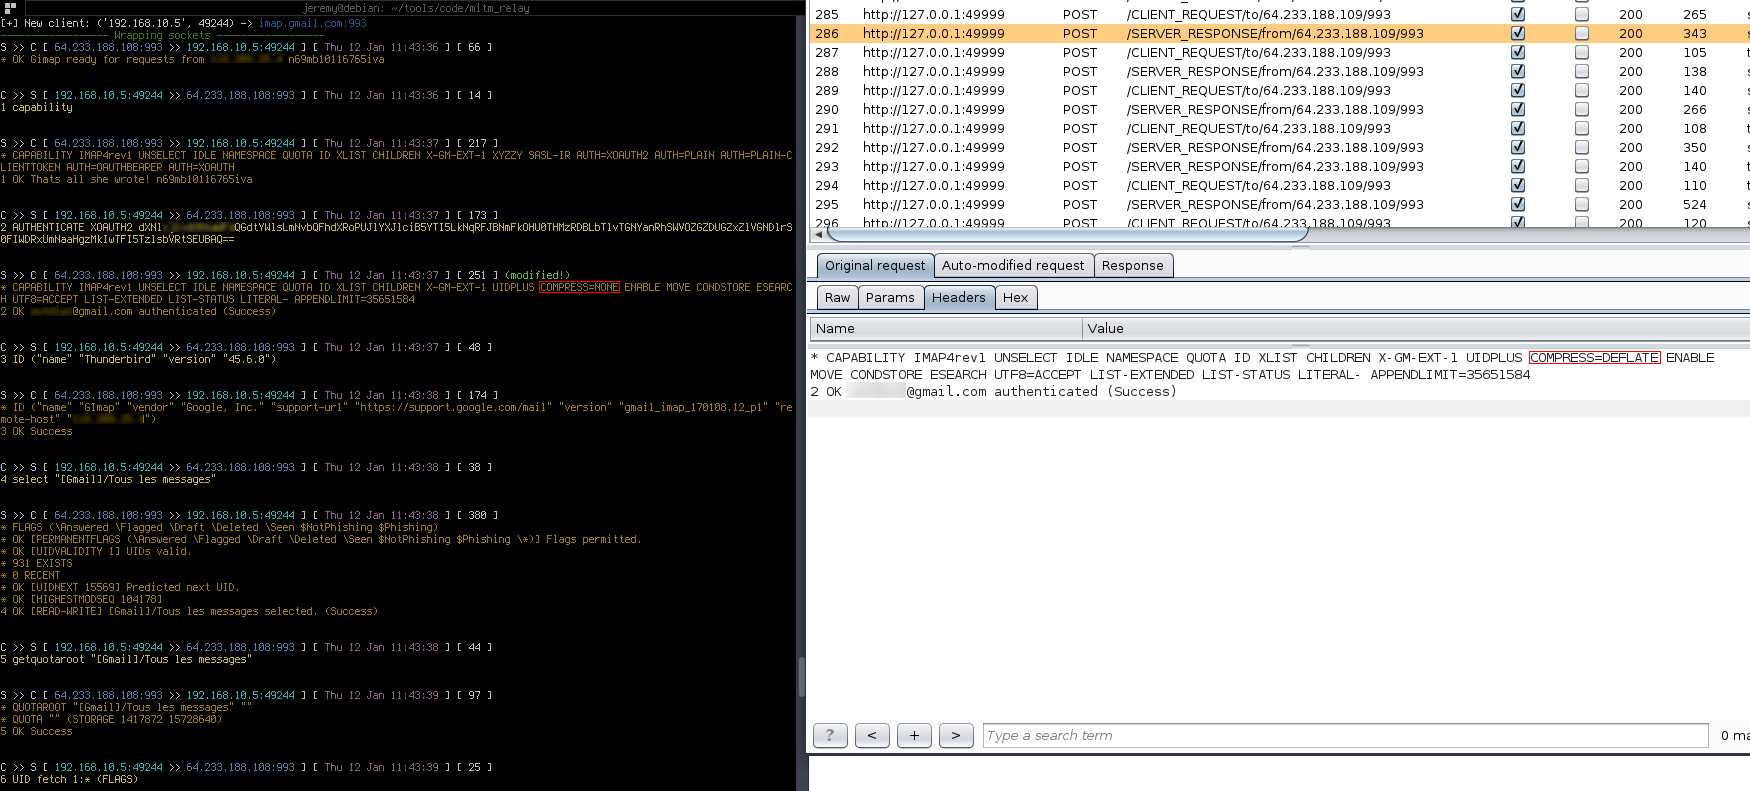This screenshot has width=1750, height=791.
Task: Go to the next search match with the > button
Action: [956, 735]
